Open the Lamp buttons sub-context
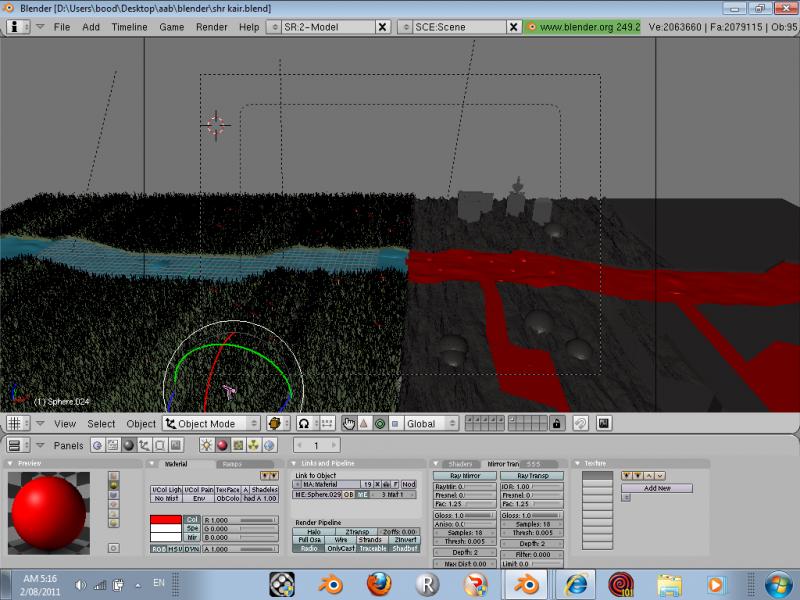Viewport: 800px width, 600px height. [206, 445]
